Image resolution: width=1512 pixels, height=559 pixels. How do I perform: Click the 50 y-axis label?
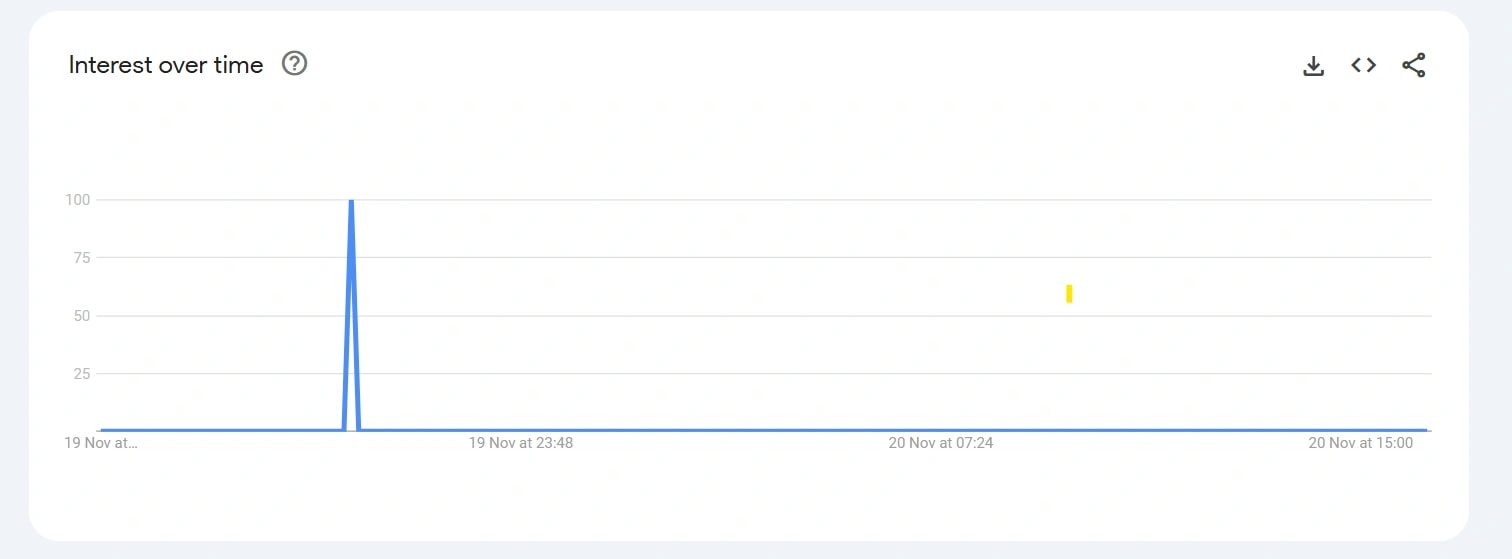[x=82, y=316]
